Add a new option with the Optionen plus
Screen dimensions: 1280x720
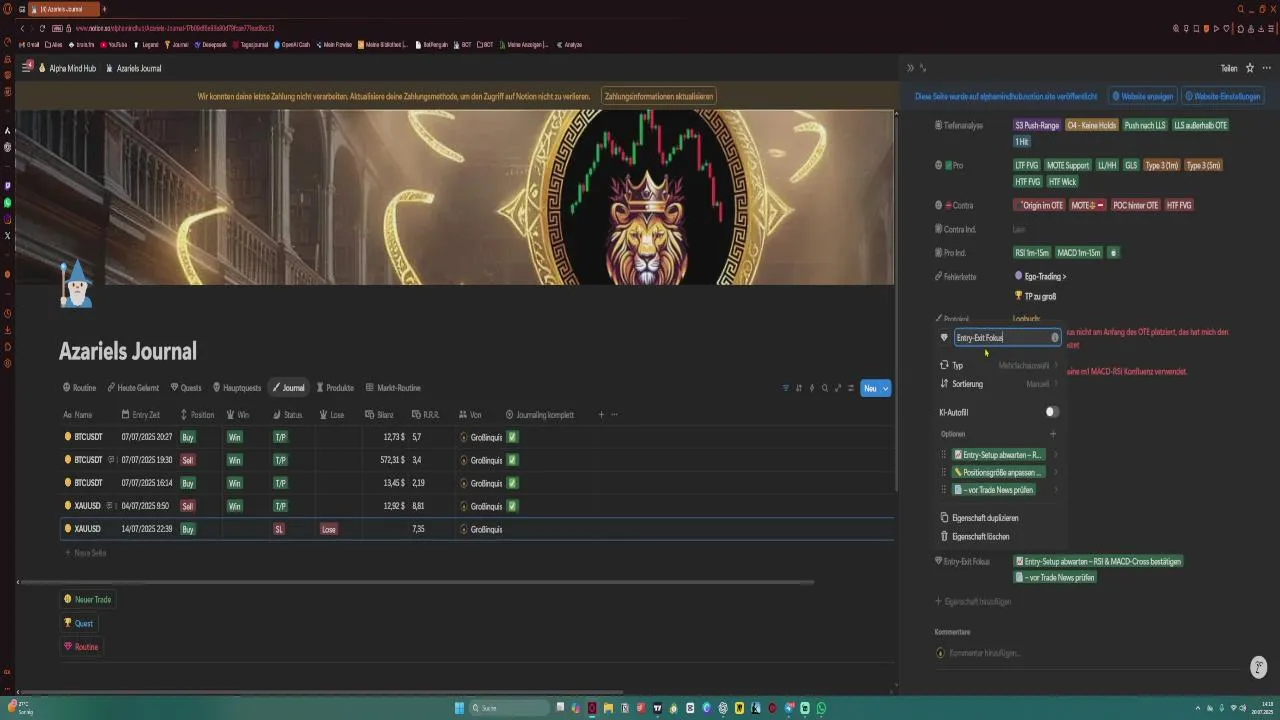coord(1053,434)
